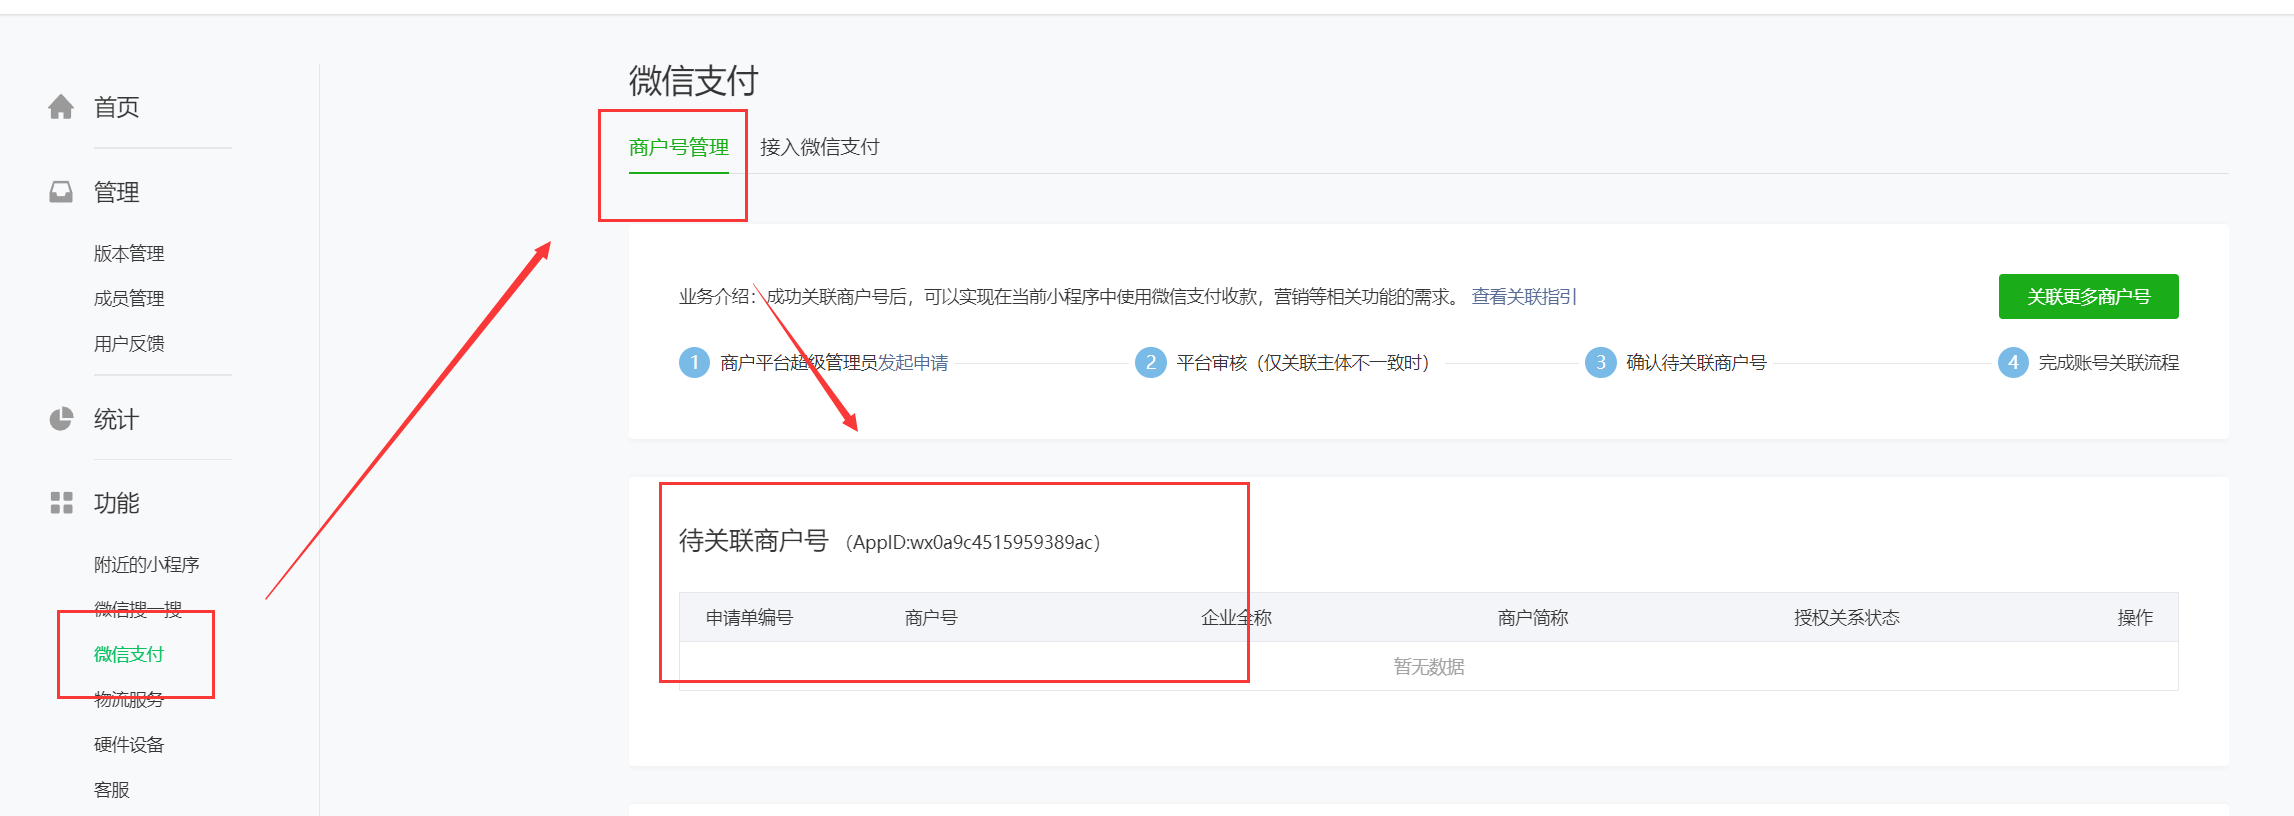The image size is (2294, 816).
Task: Click the 确认待关联商户号 step text
Action: tap(1696, 363)
